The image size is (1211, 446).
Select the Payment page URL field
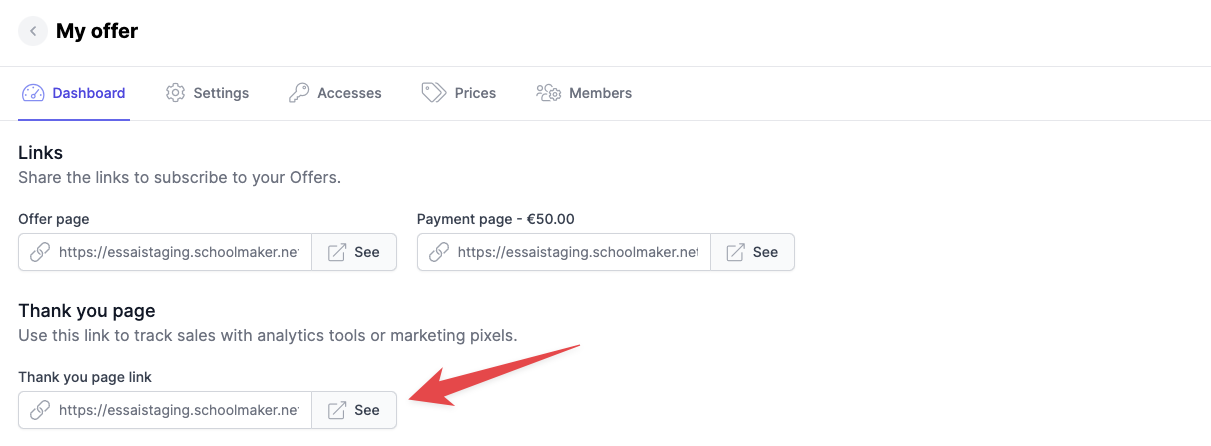pyautogui.click(x=576, y=252)
